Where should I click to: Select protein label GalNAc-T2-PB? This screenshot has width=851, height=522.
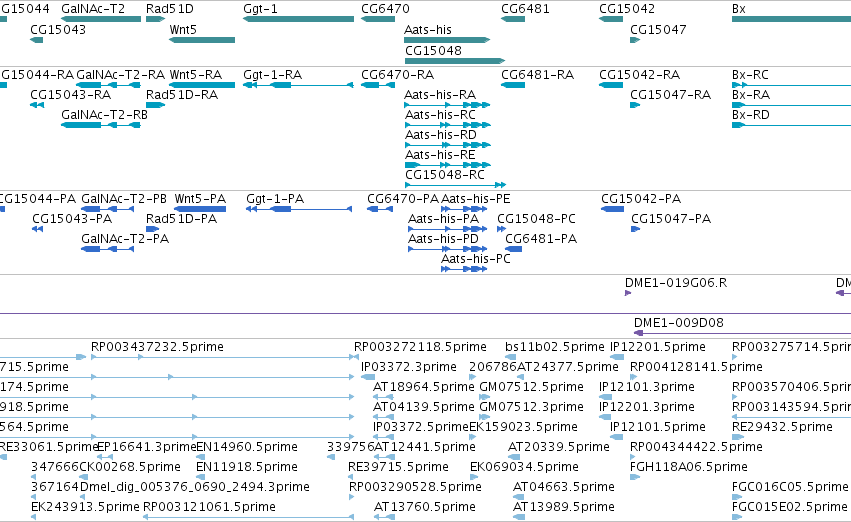pyautogui.click(x=124, y=199)
